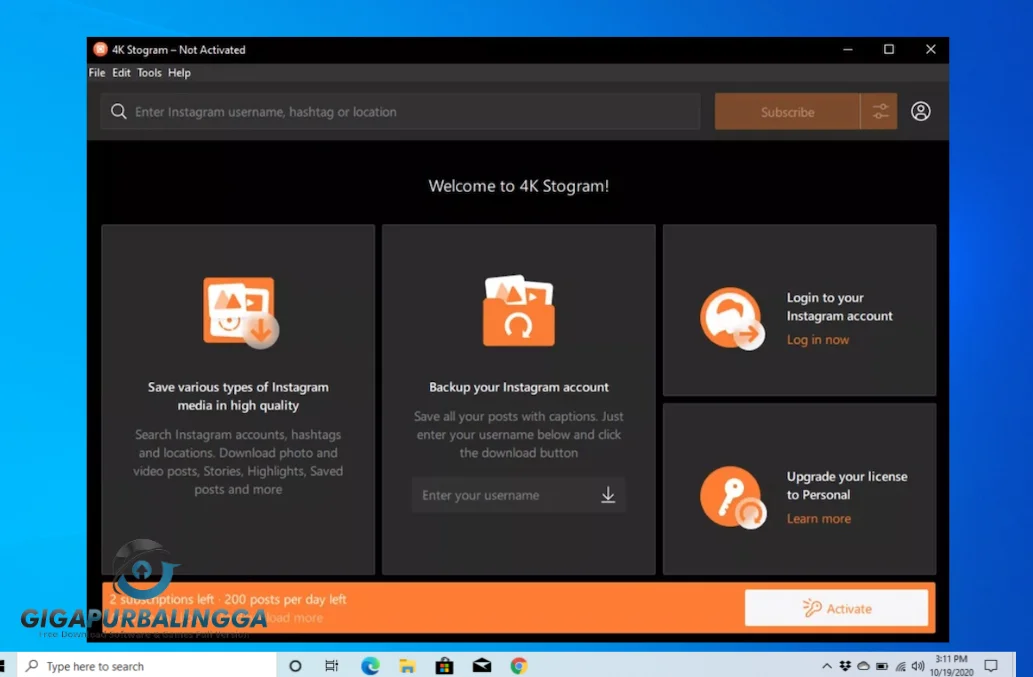This screenshot has height=677, width=1033.
Task: Open File Explorer from taskbar
Action: pyautogui.click(x=407, y=666)
